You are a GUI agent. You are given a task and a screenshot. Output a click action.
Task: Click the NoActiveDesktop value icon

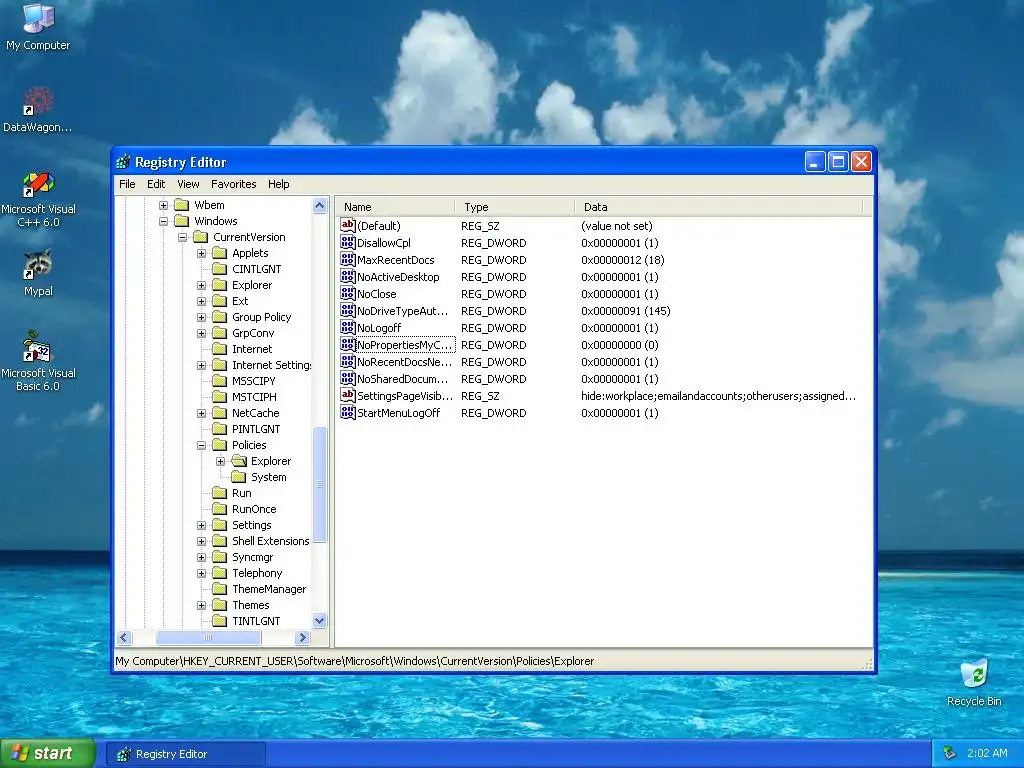coord(347,276)
